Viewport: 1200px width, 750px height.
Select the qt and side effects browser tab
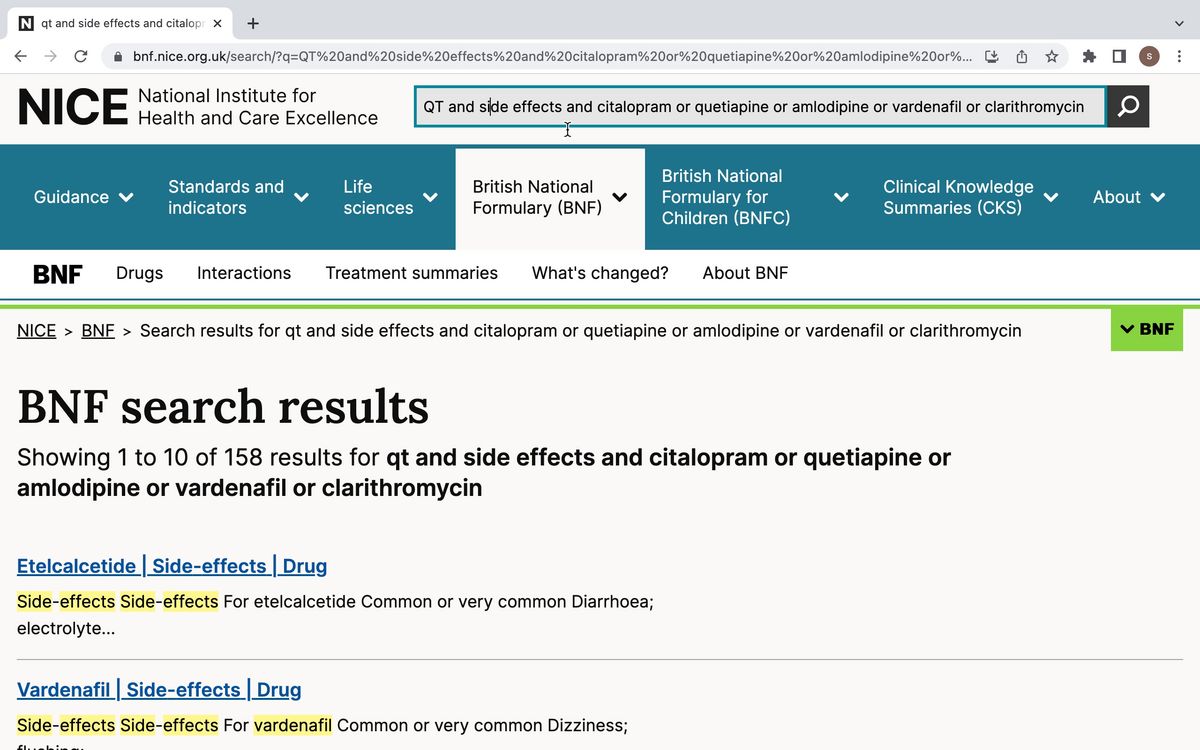point(121,23)
